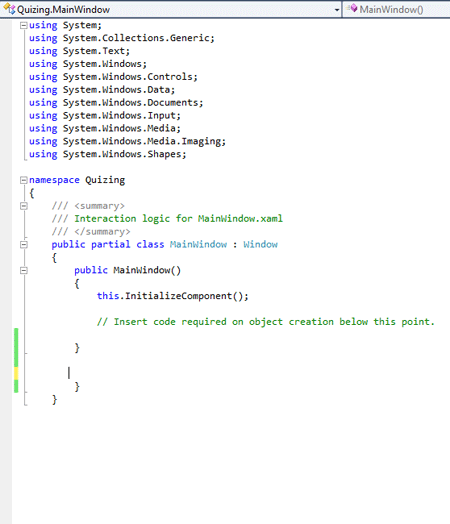Click the 'using System.Text;' line

[x=79, y=51]
